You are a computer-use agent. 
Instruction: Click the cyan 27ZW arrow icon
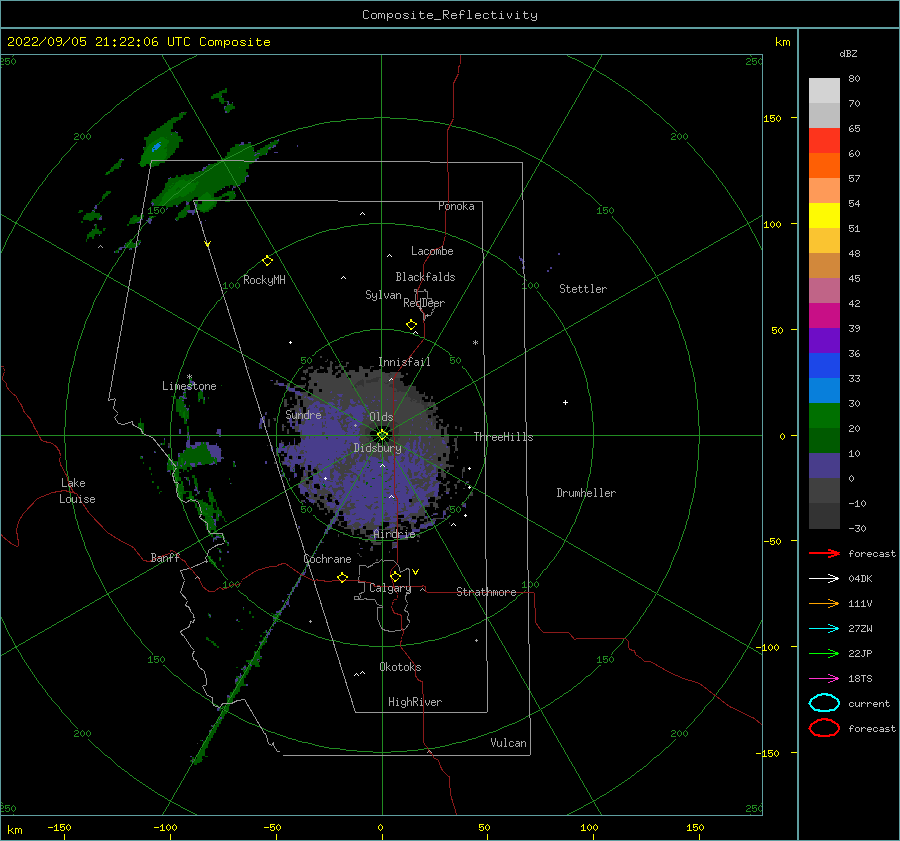[824, 629]
